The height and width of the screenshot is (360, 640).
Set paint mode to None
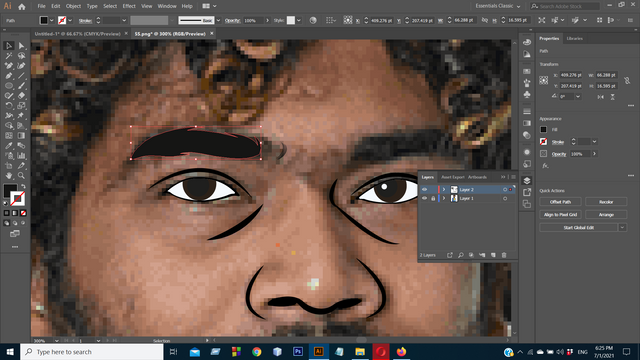point(23,213)
